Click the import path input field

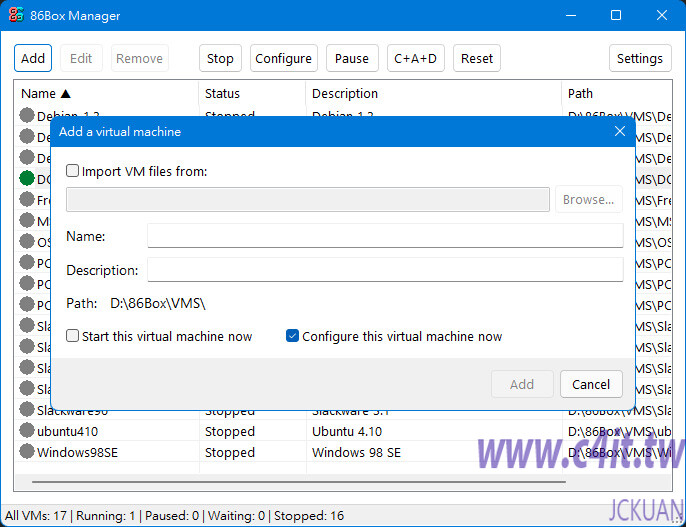pos(308,199)
